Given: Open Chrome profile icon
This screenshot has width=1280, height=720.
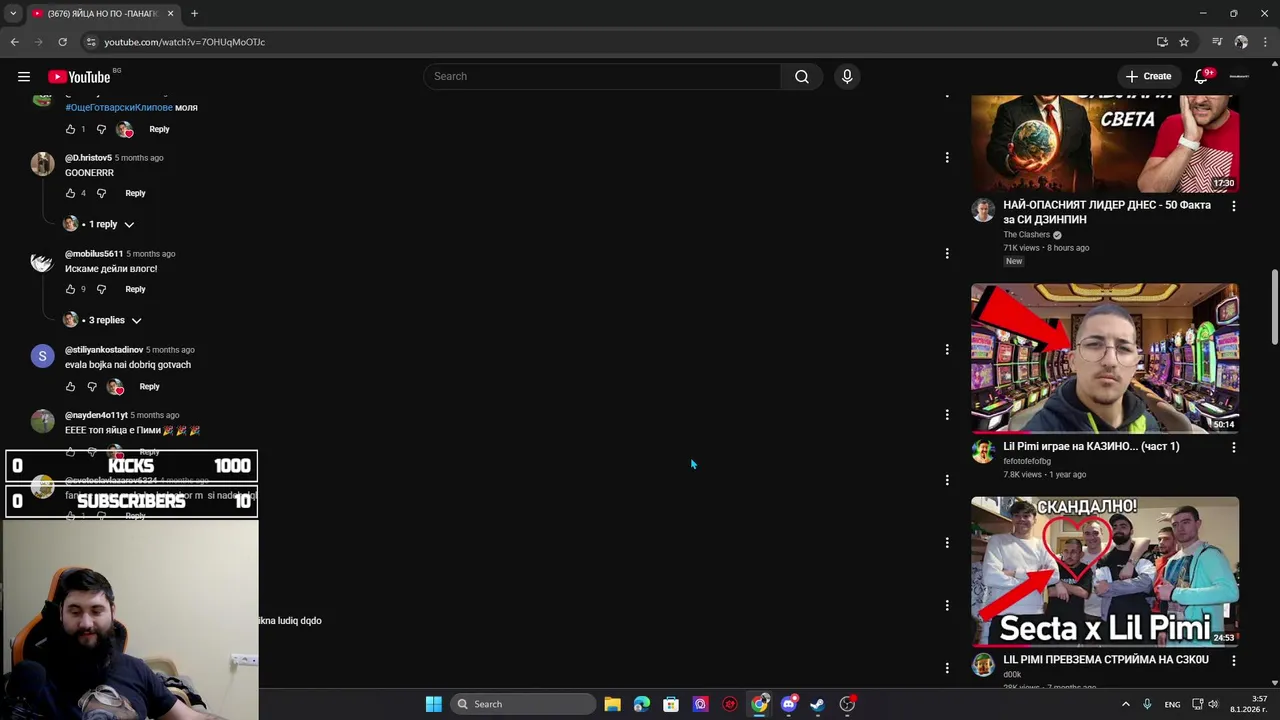Looking at the screenshot, I should pos(1241,42).
